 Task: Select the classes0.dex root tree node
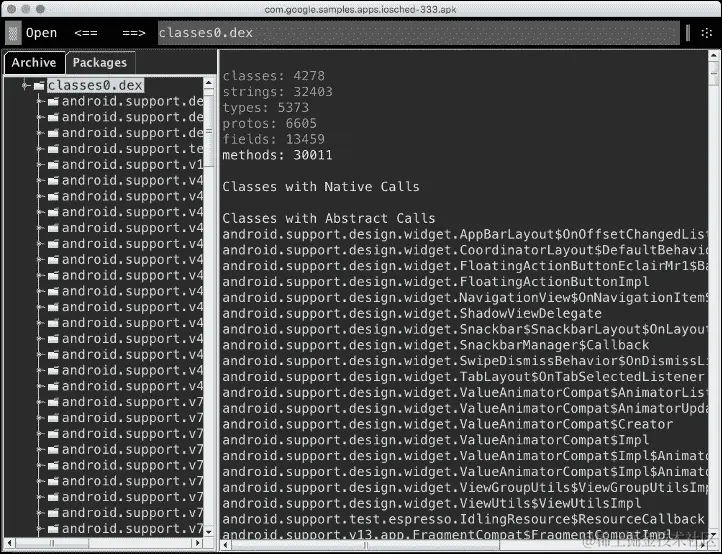point(95,85)
